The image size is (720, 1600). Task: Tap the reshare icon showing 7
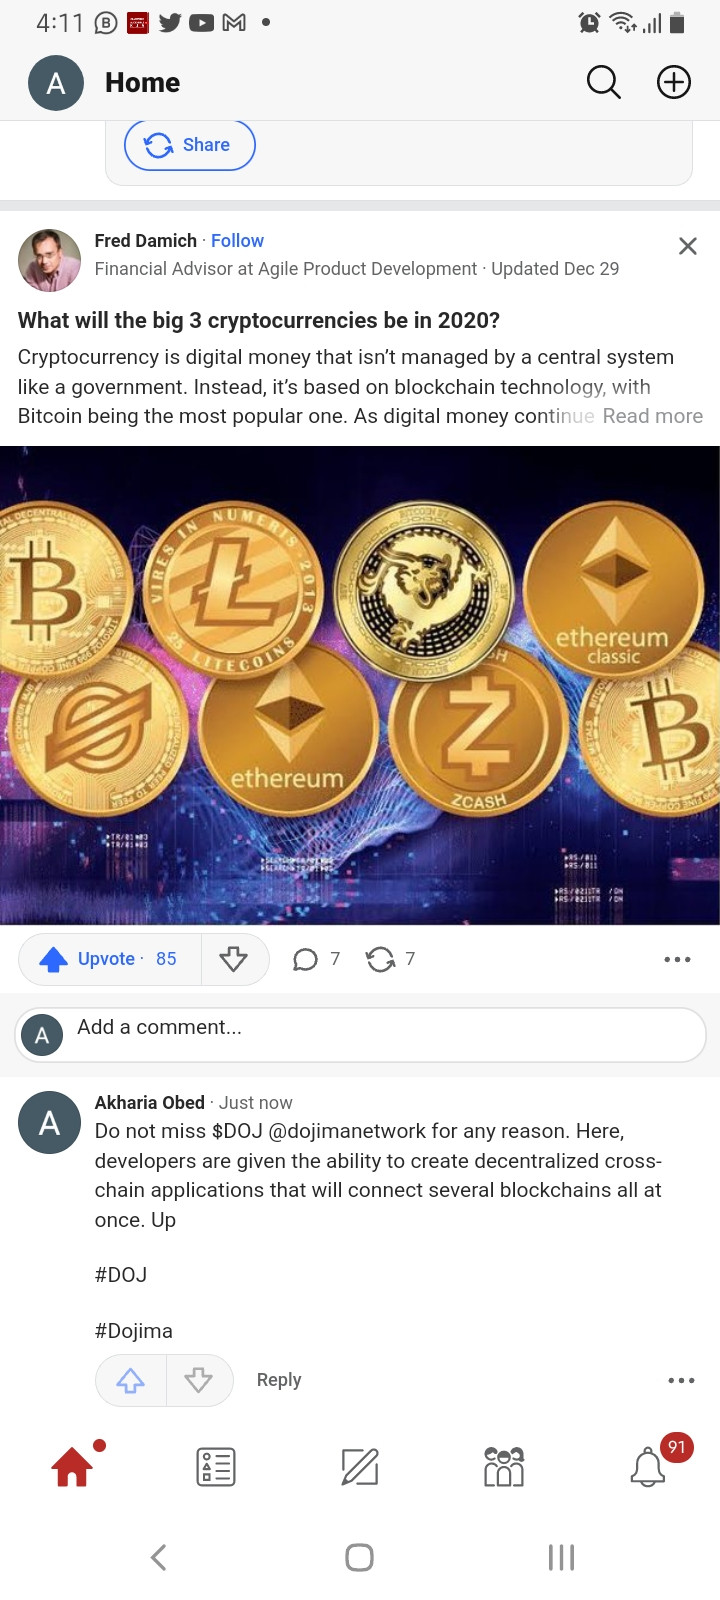[390, 960]
